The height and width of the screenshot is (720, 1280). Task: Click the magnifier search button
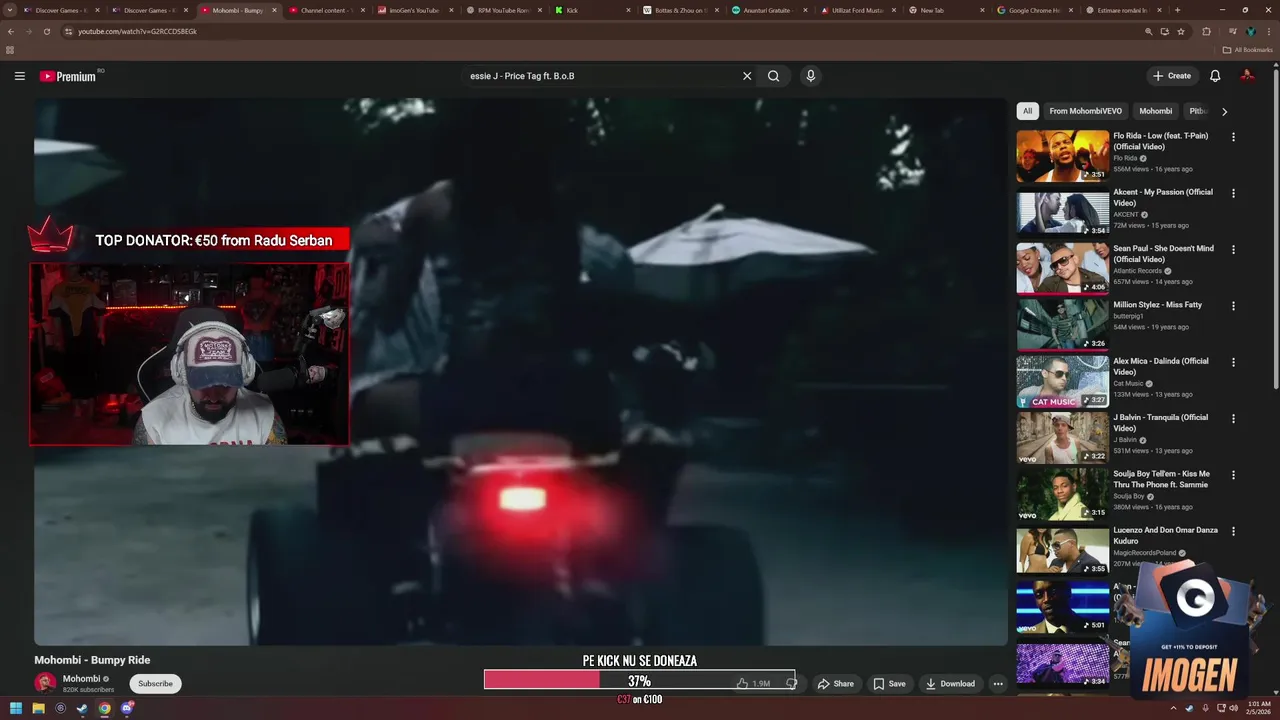click(773, 76)
